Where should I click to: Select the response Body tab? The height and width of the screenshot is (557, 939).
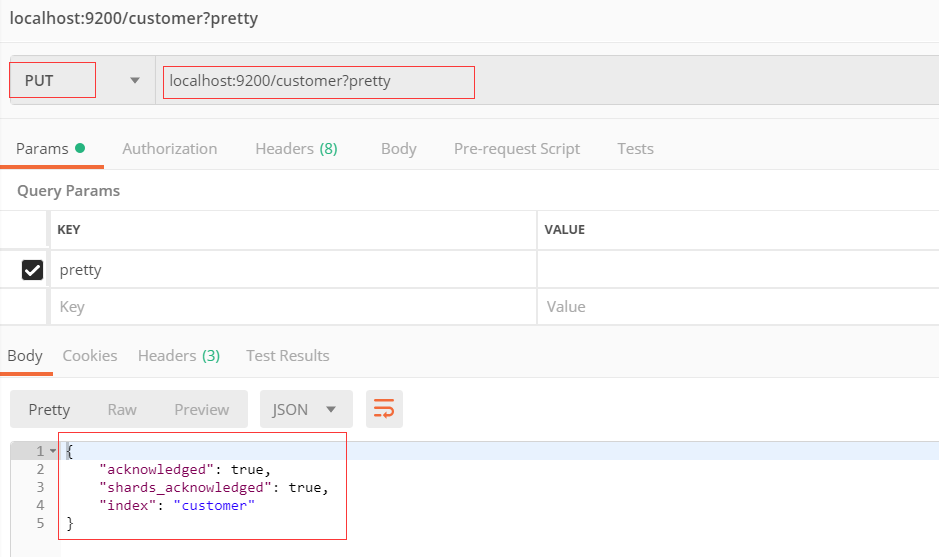point(25,356)
